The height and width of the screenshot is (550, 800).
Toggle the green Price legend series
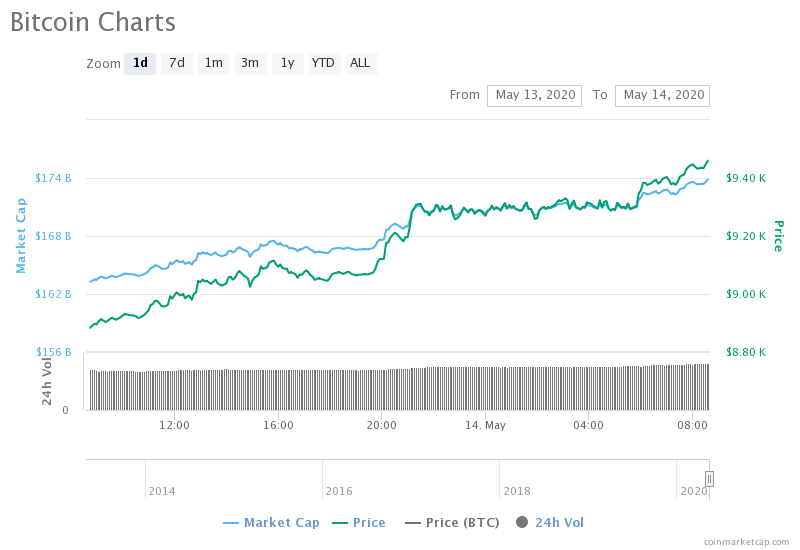[x=359, y=522]
